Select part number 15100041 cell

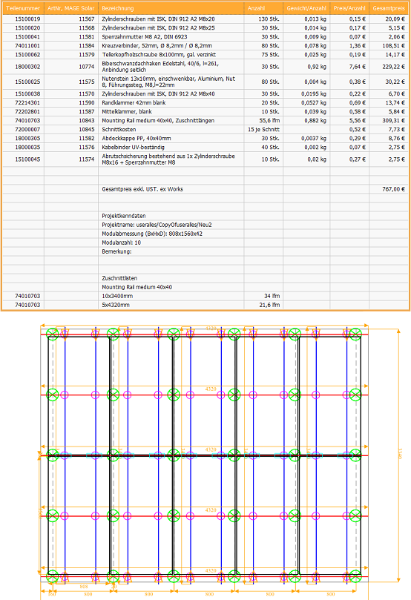tap(23, 37)
